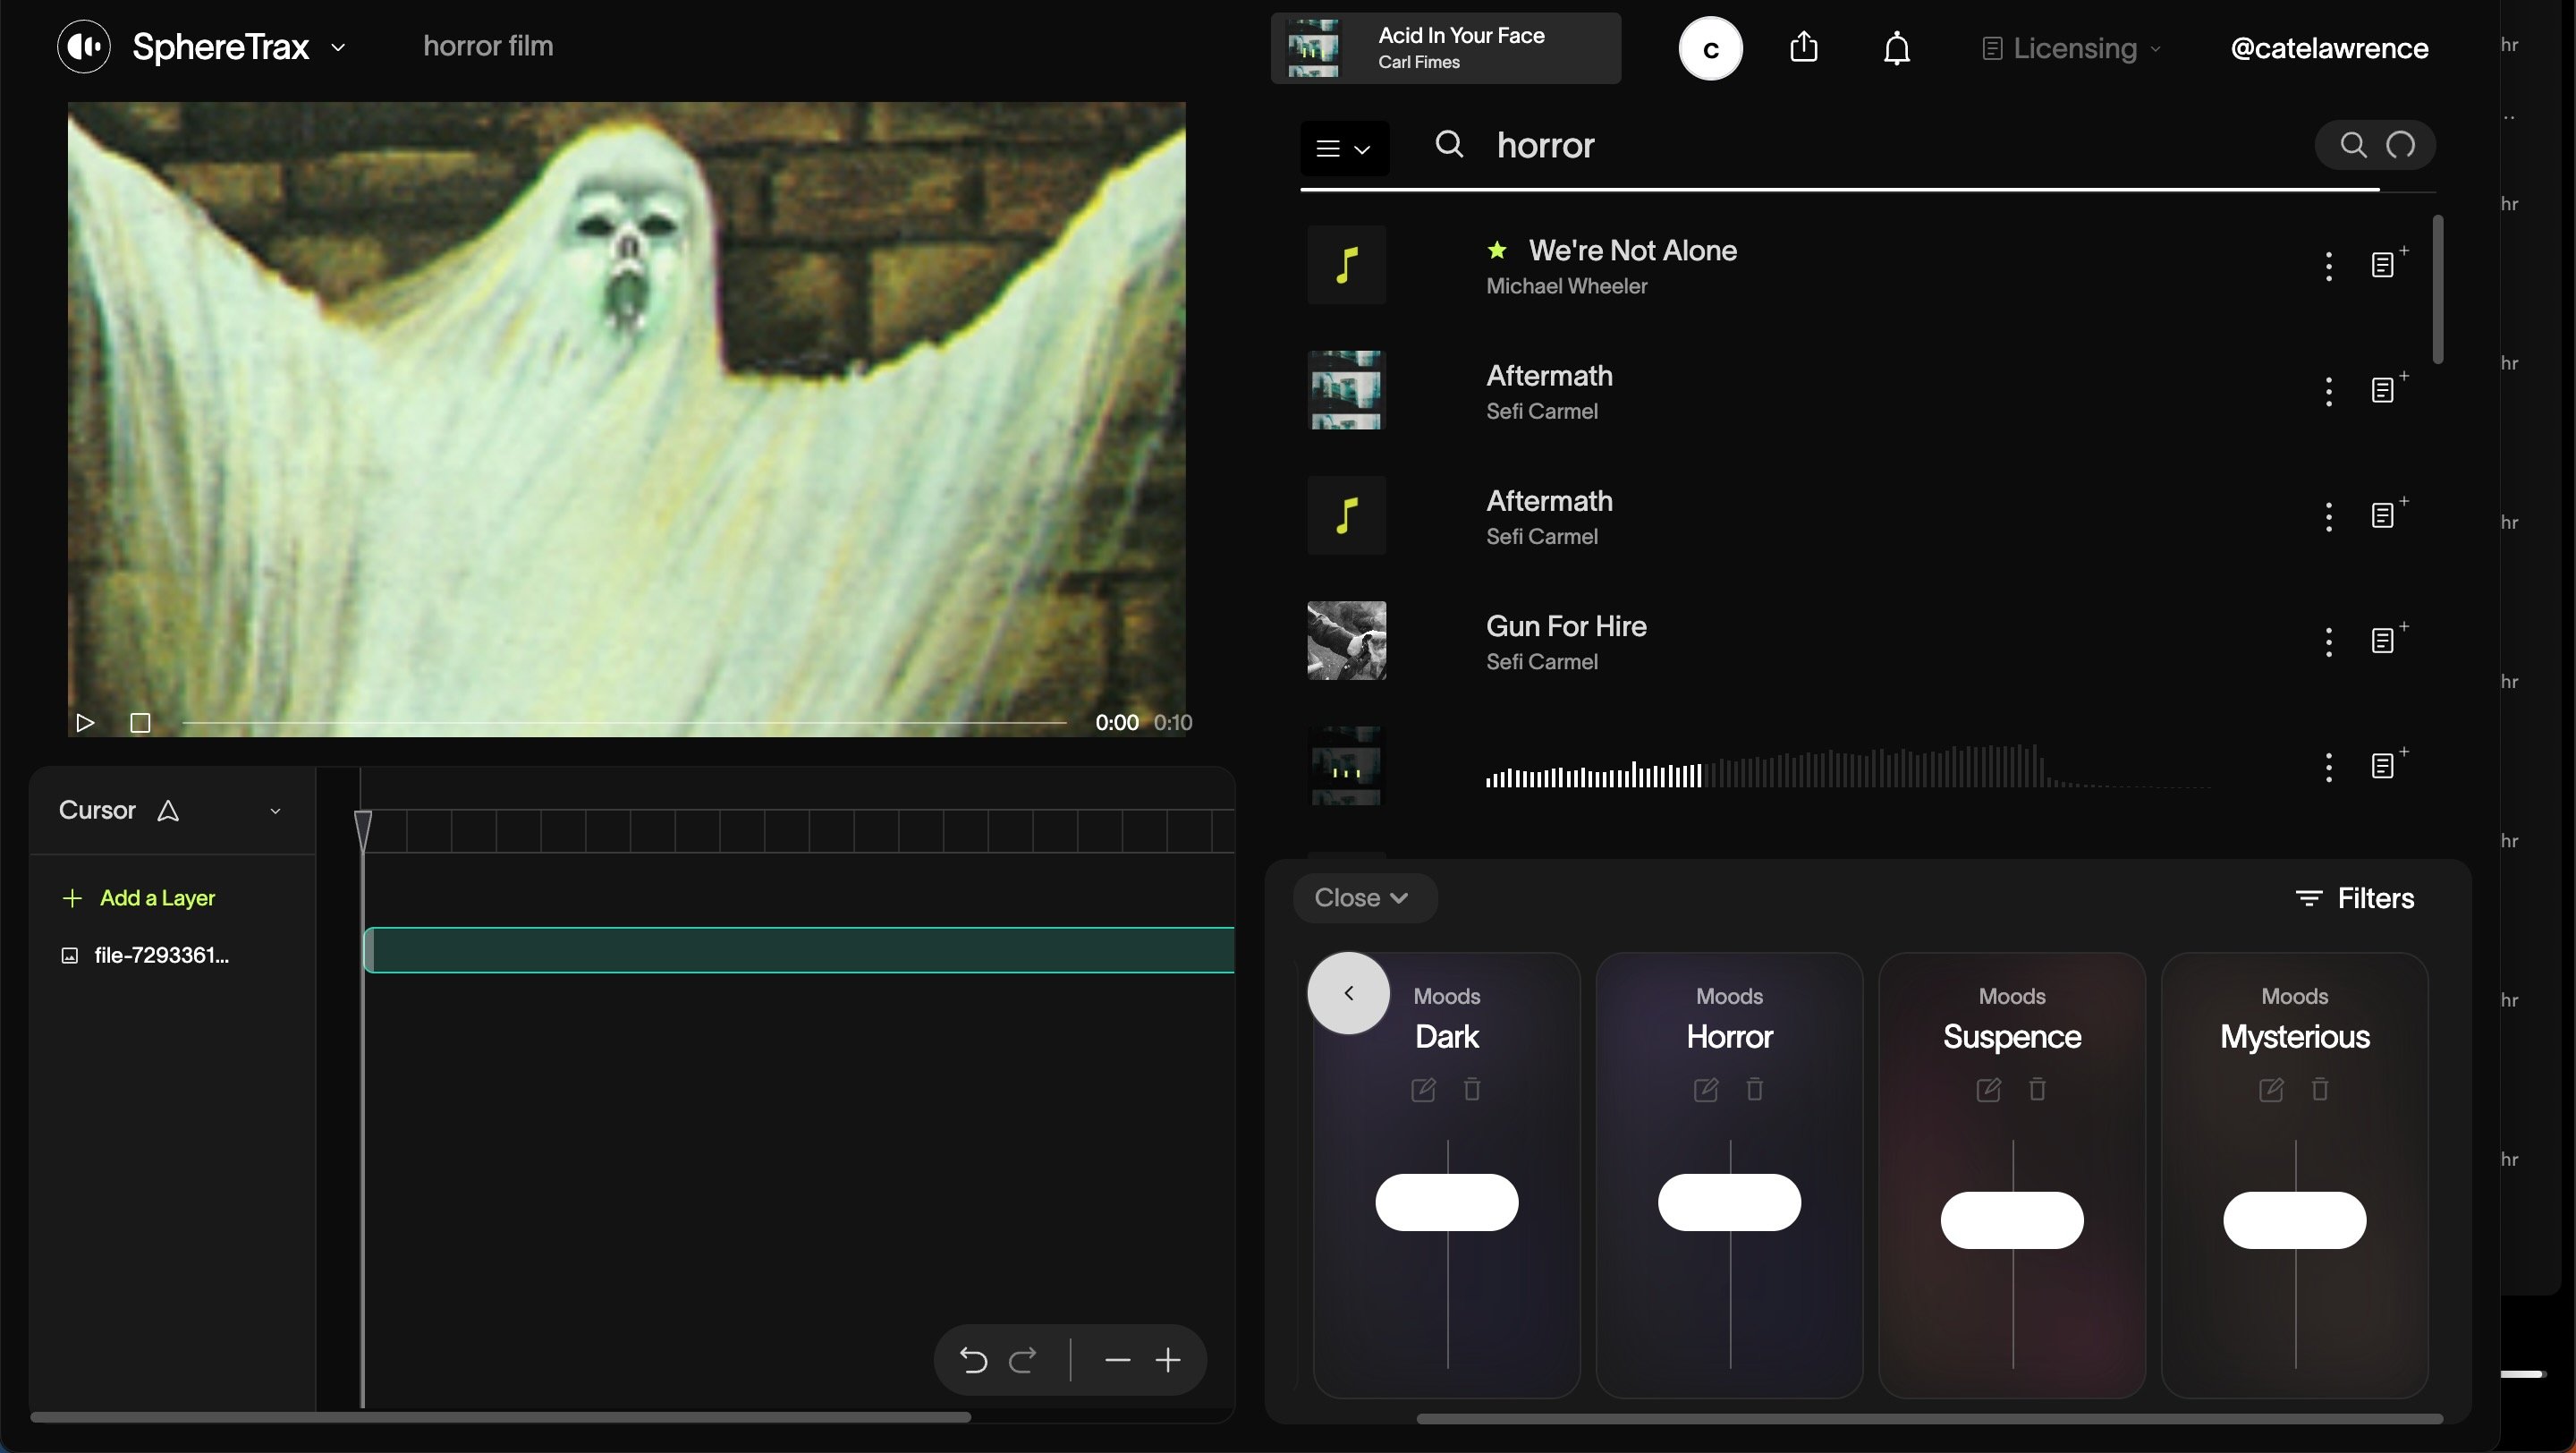Click the second Aftermath music note thumbnail
The height and width of the screenshot is (1453, 2576).
point(1346,515)
